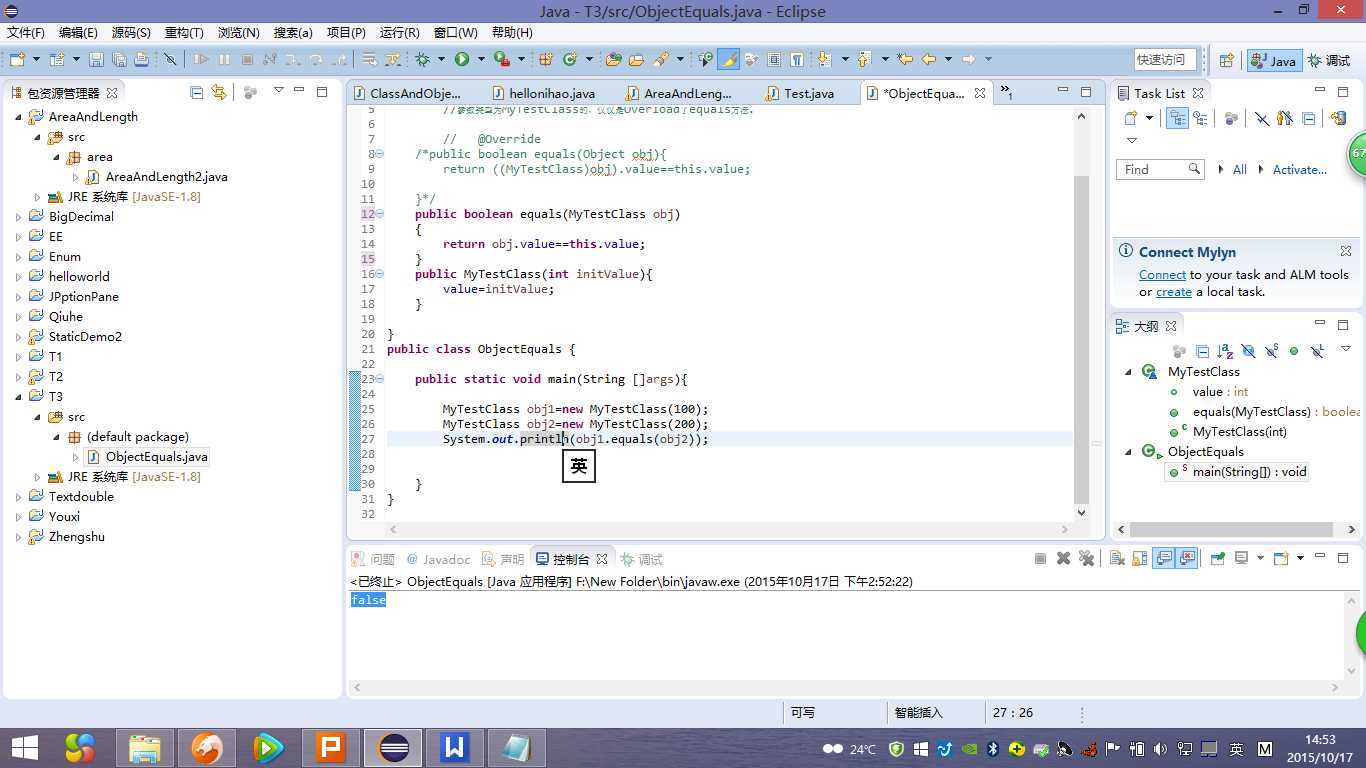Image resolution: width=1366 pixels, height=768 pixels.
Task: Click the Open Type toolbar icon
Action: pyautogui.click(x=613, y=60)
